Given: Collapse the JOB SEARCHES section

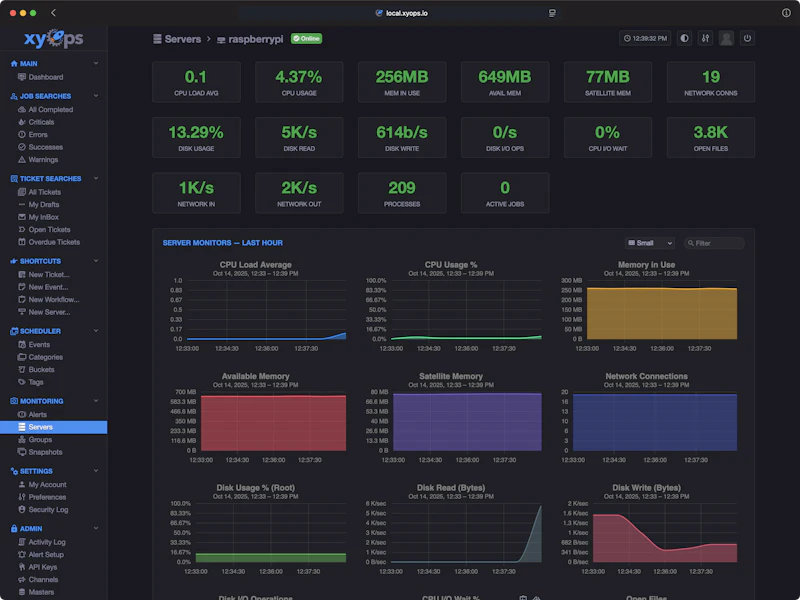Looking at the screenshot, I should [x=96, y=96].
